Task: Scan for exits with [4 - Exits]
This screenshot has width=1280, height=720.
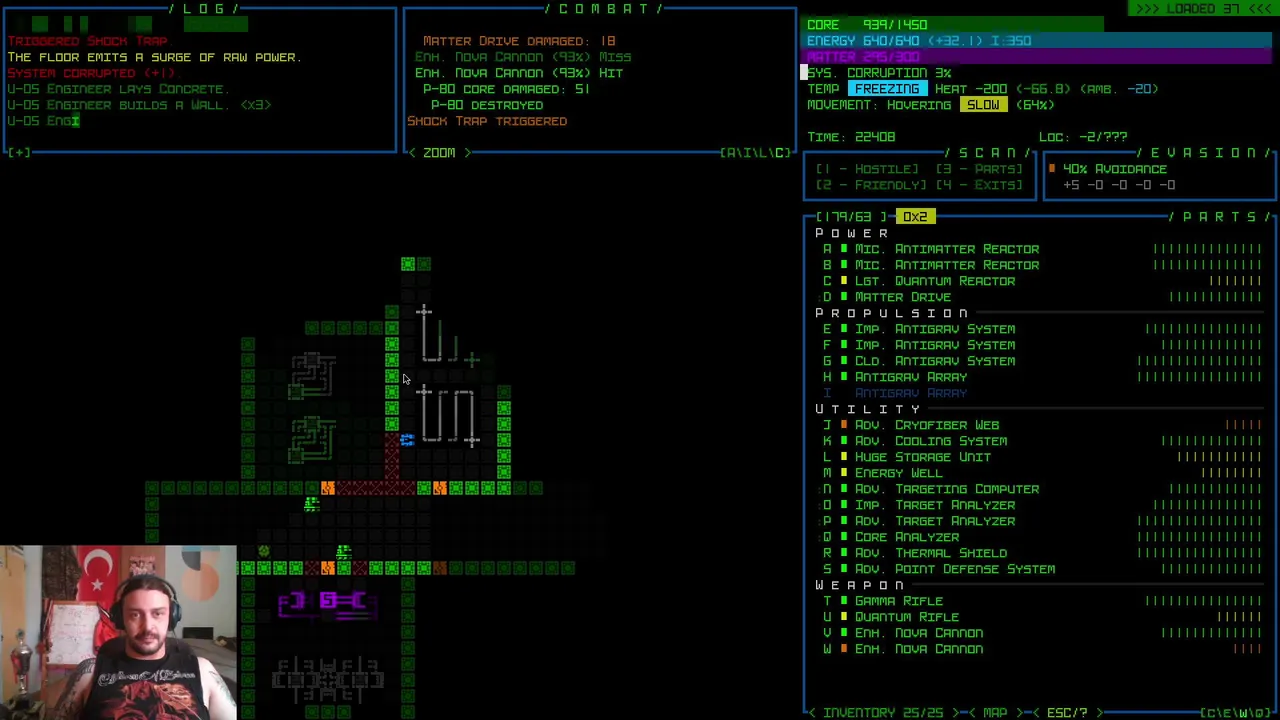Action: click(x=979, y=185)
